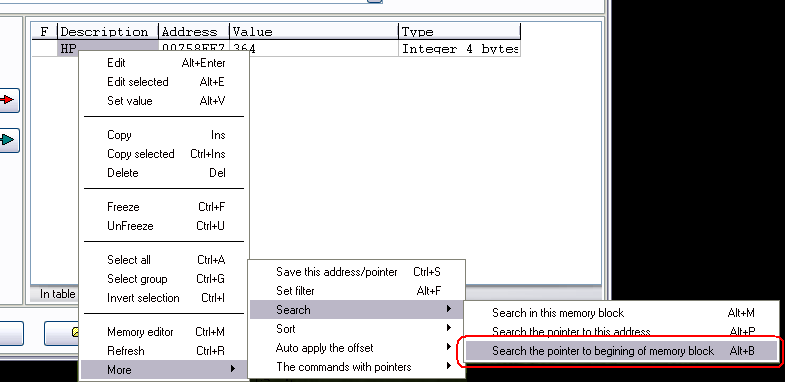The image size is (785, 382).
Task: Choose Freeze from the context menu
Action: (164, 207)
